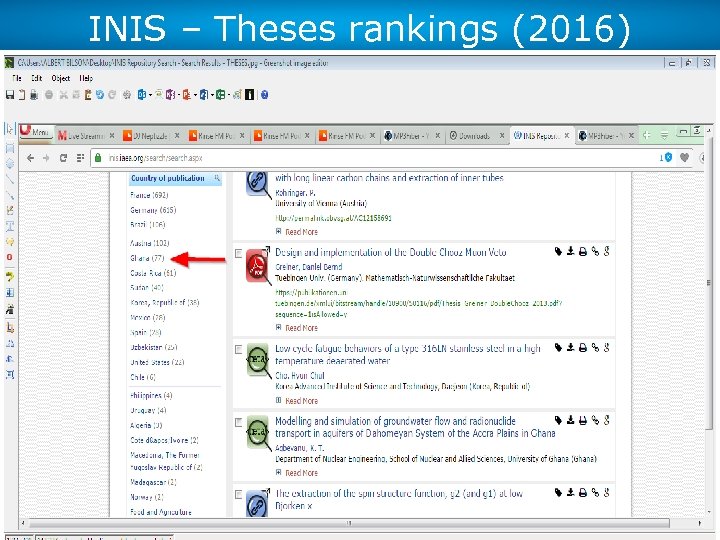Open the OneNote export dropdown arrow
This screenshot has height=540, width=720.
(179, 95)
